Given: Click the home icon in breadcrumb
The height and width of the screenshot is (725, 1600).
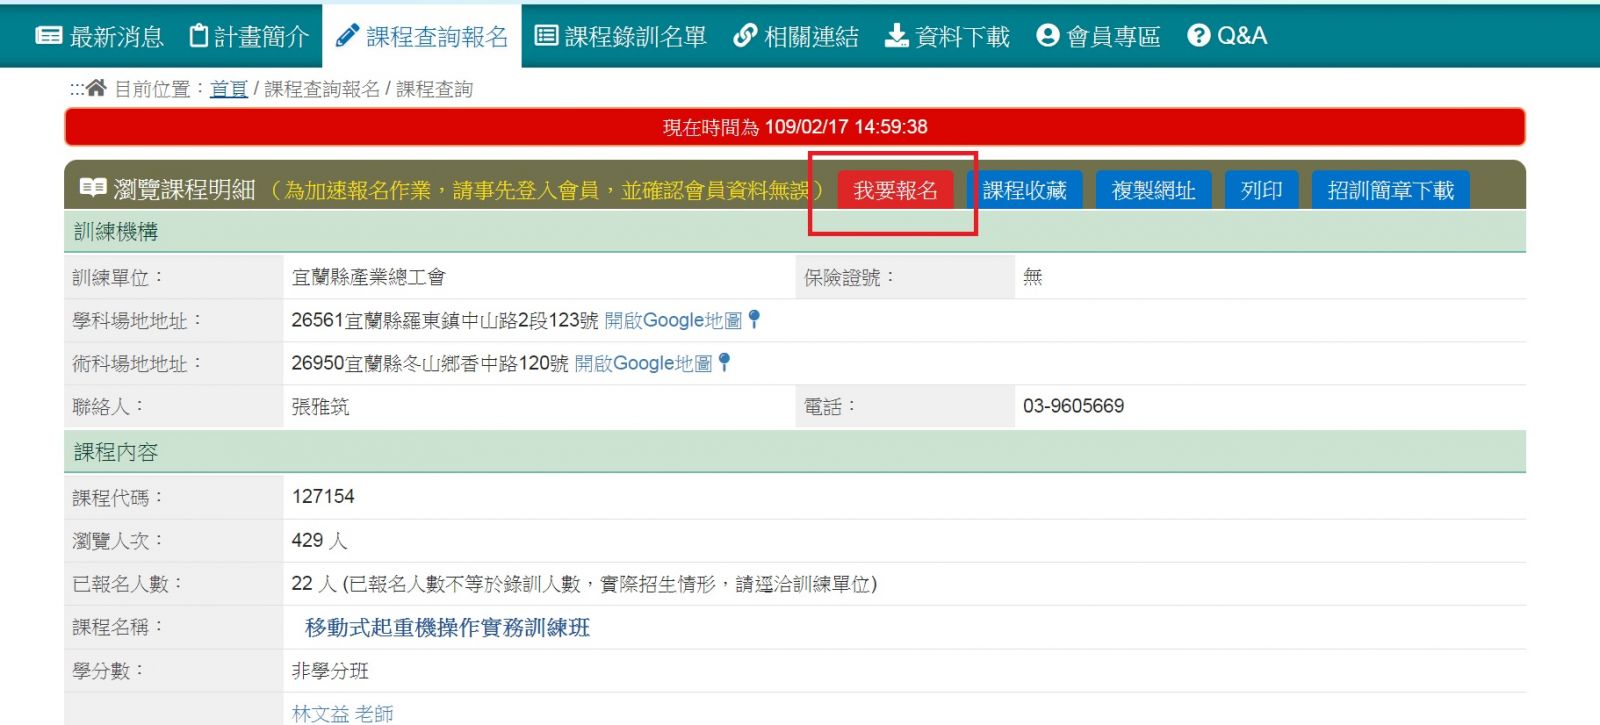Looking at the screenshot, I should 96,88.
